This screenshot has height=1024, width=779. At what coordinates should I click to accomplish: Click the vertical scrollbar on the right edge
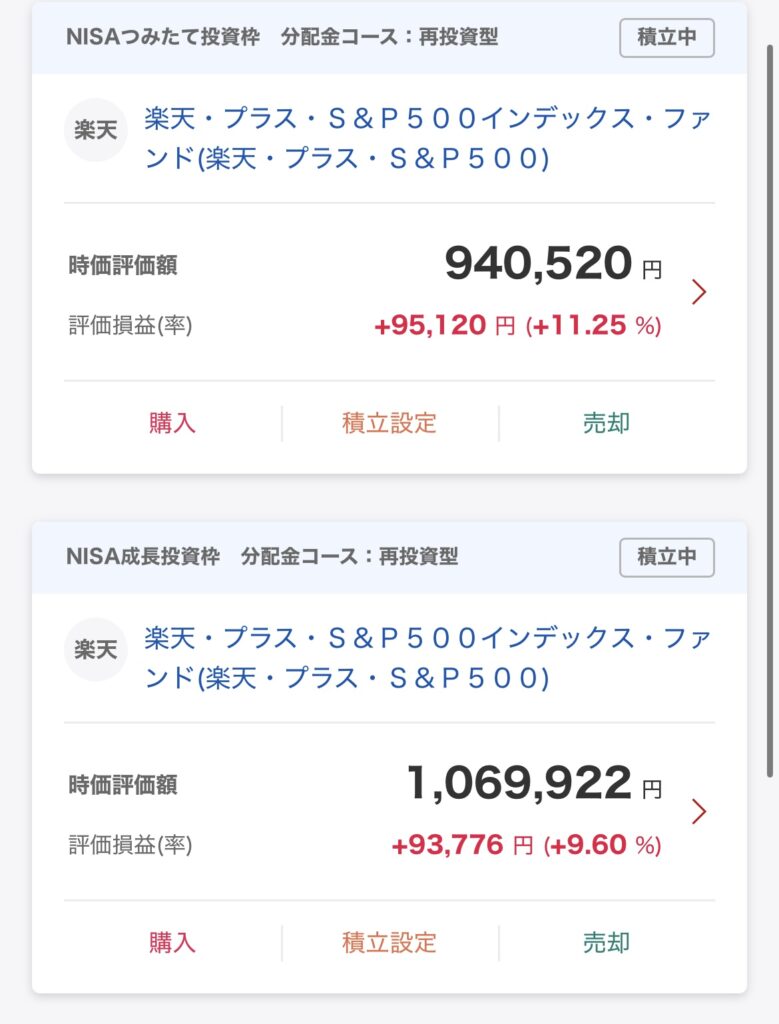click(x=770, y=411)
